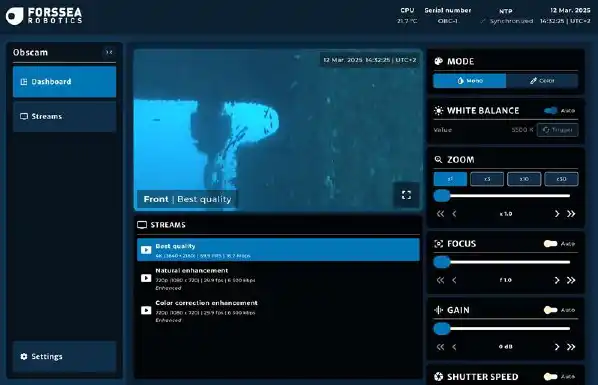Click the header date and time
598x385 pixels.
point(565,16)
